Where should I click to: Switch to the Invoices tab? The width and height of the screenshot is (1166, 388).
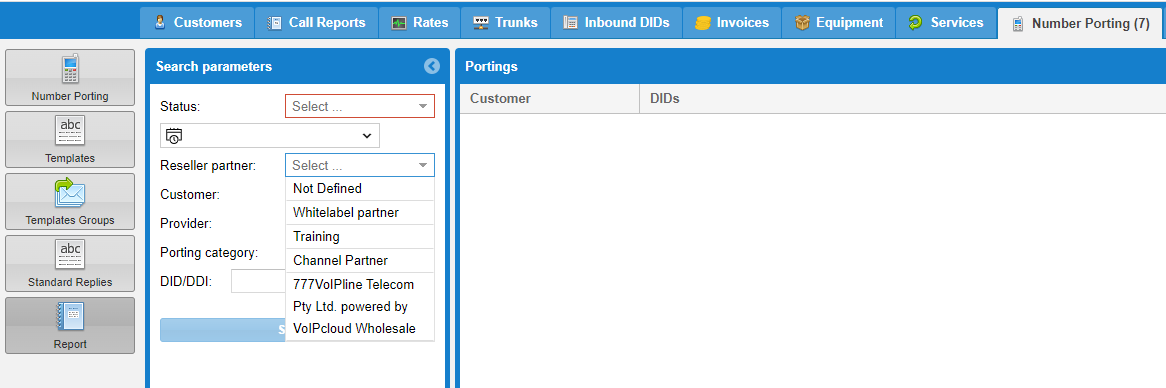(x=732, y=22)
